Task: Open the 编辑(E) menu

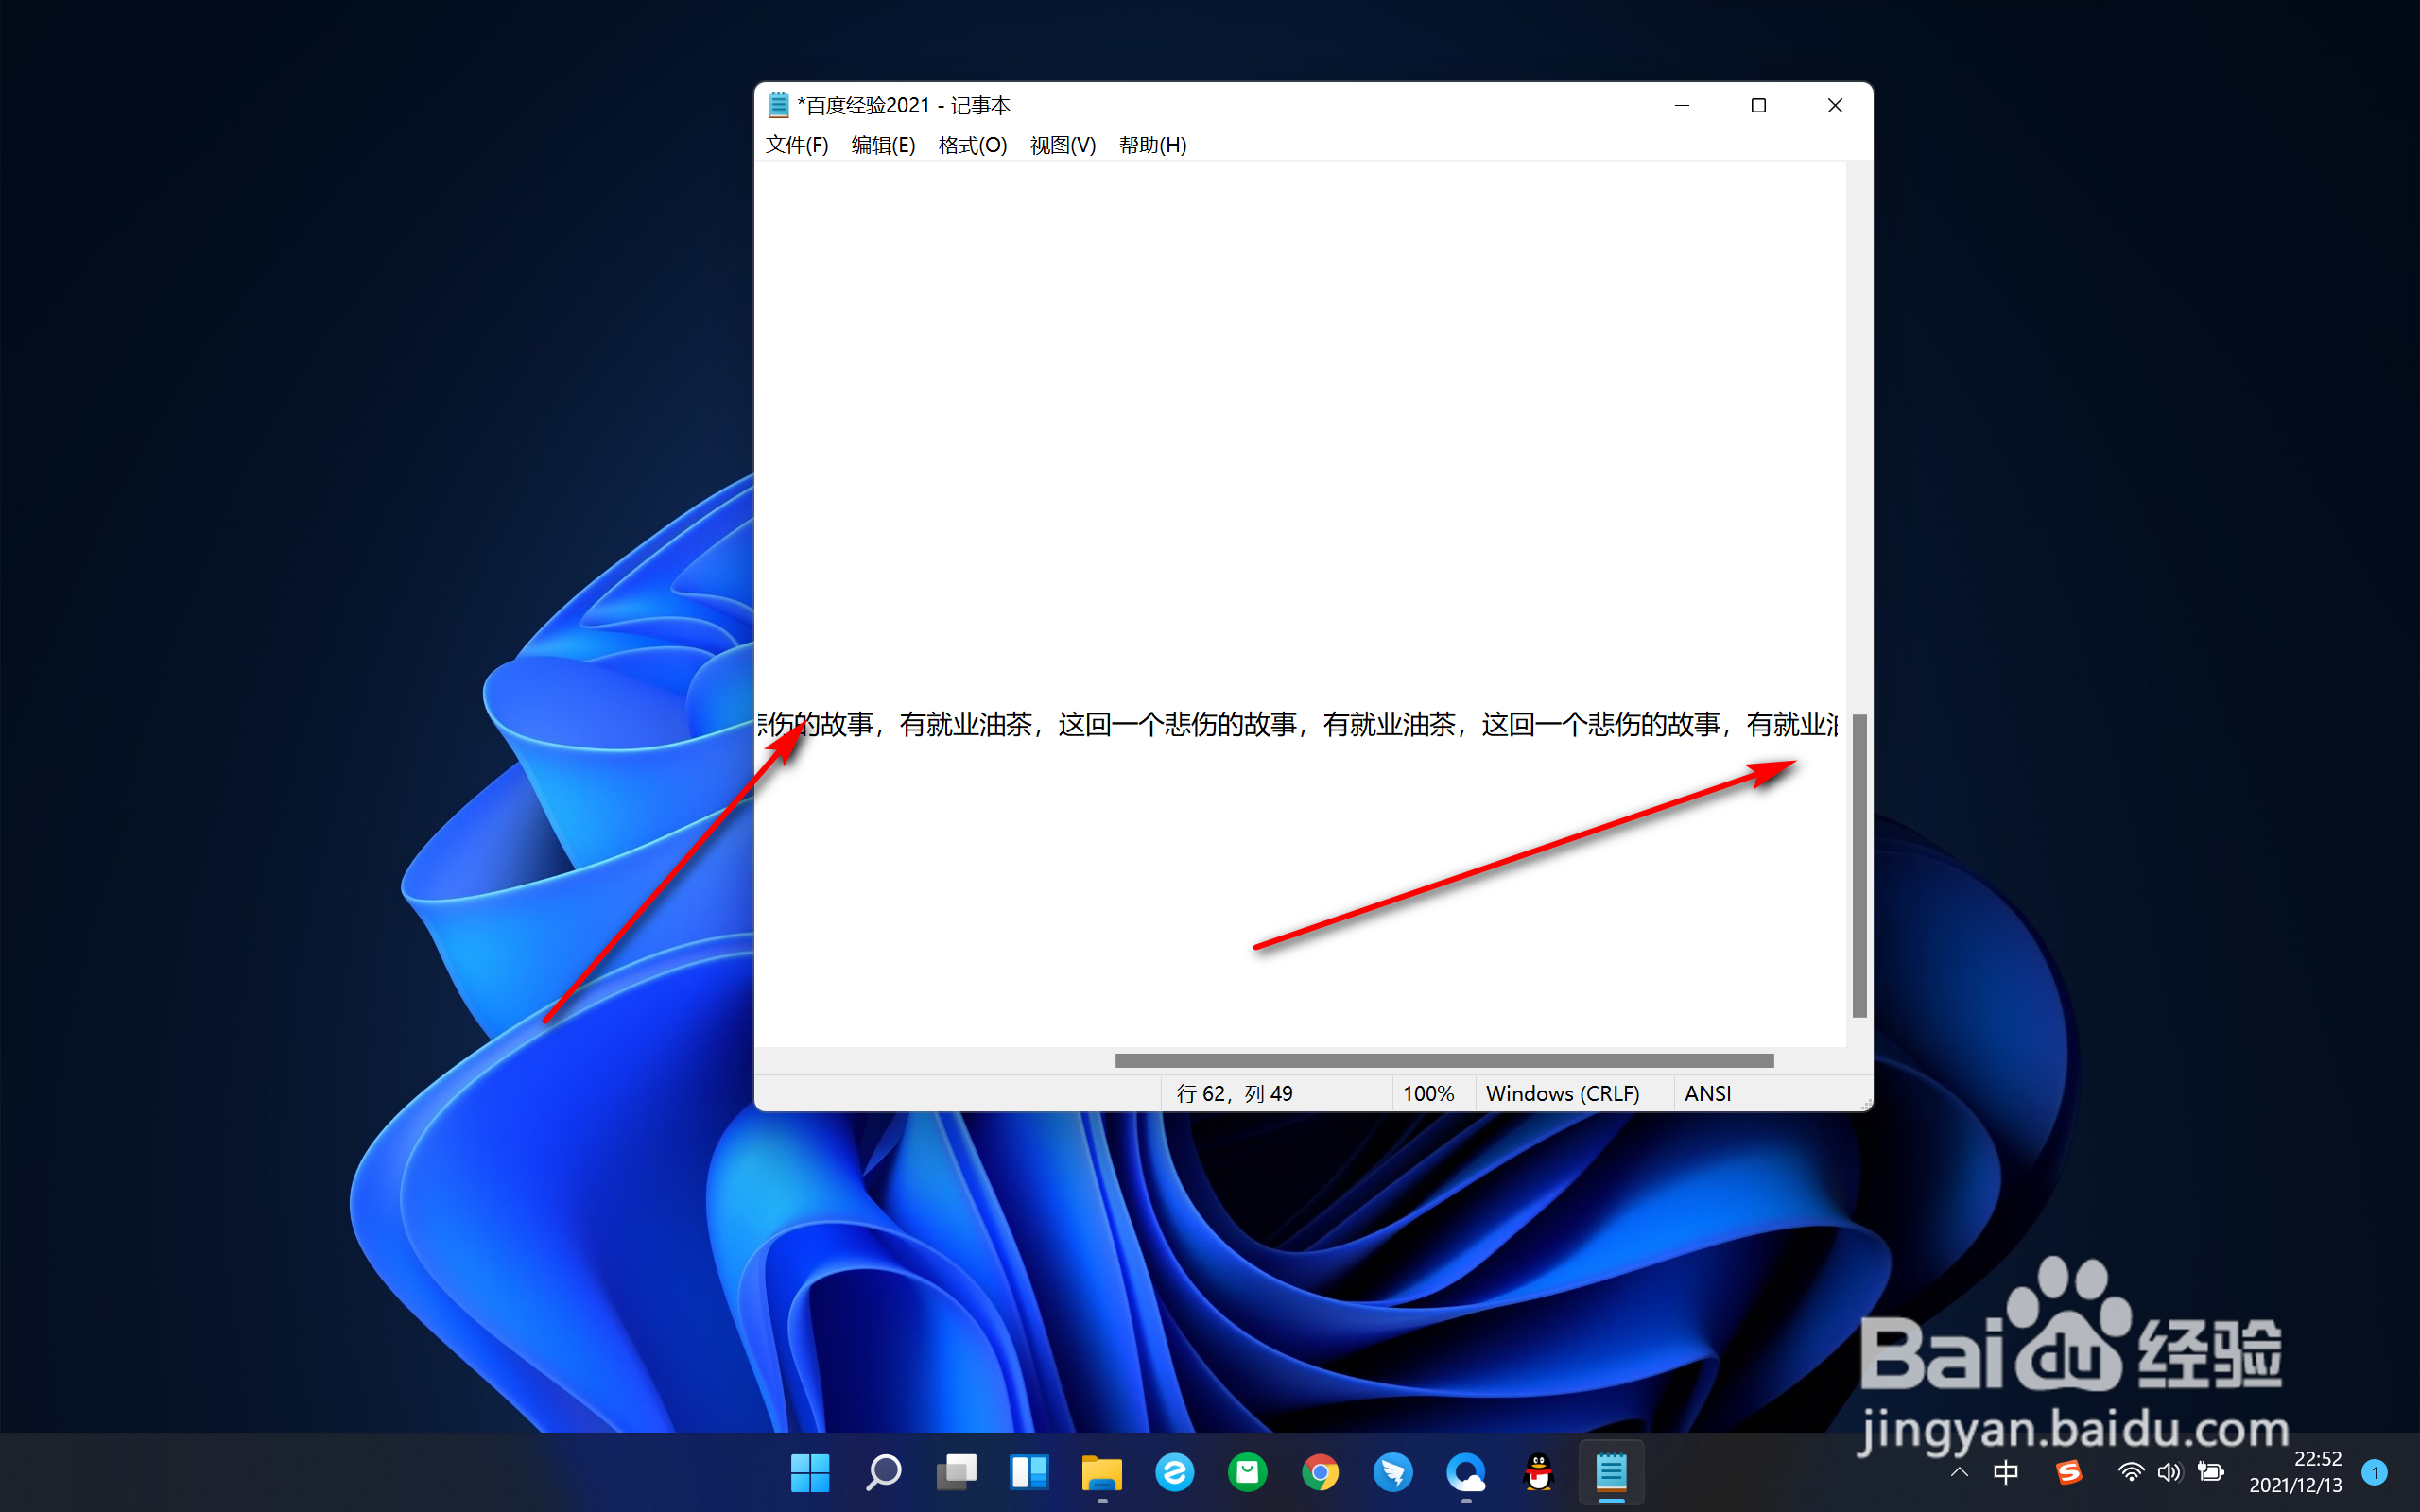Action: click(882, 145)
